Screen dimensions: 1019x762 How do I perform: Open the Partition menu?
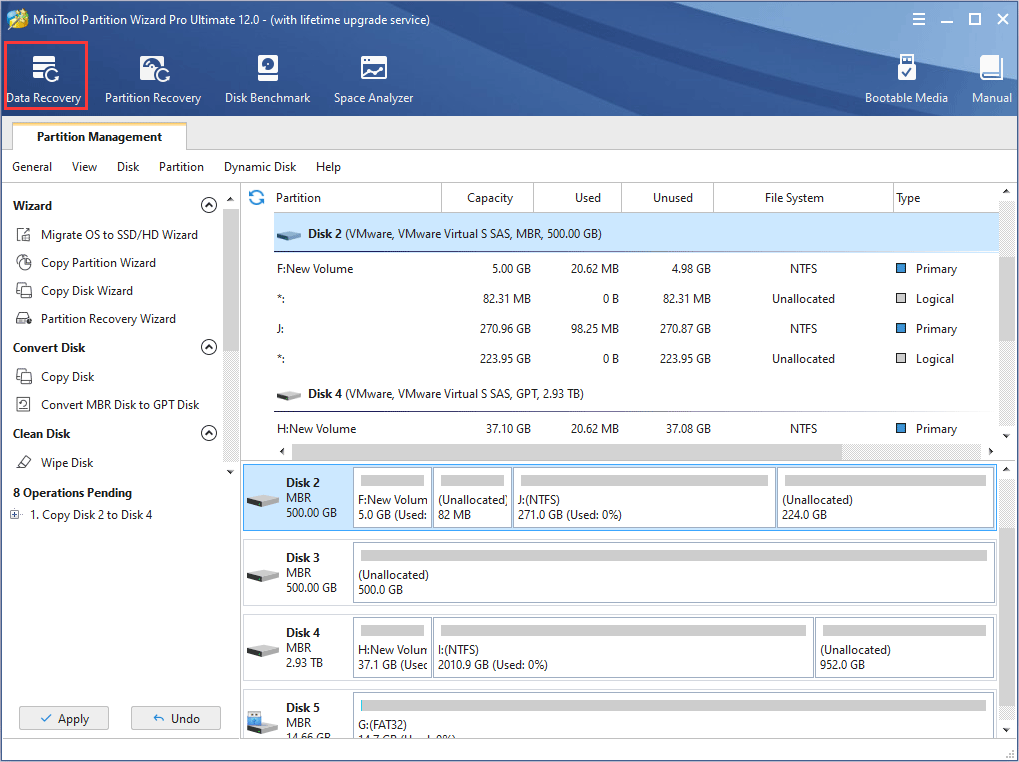point(181,167)
